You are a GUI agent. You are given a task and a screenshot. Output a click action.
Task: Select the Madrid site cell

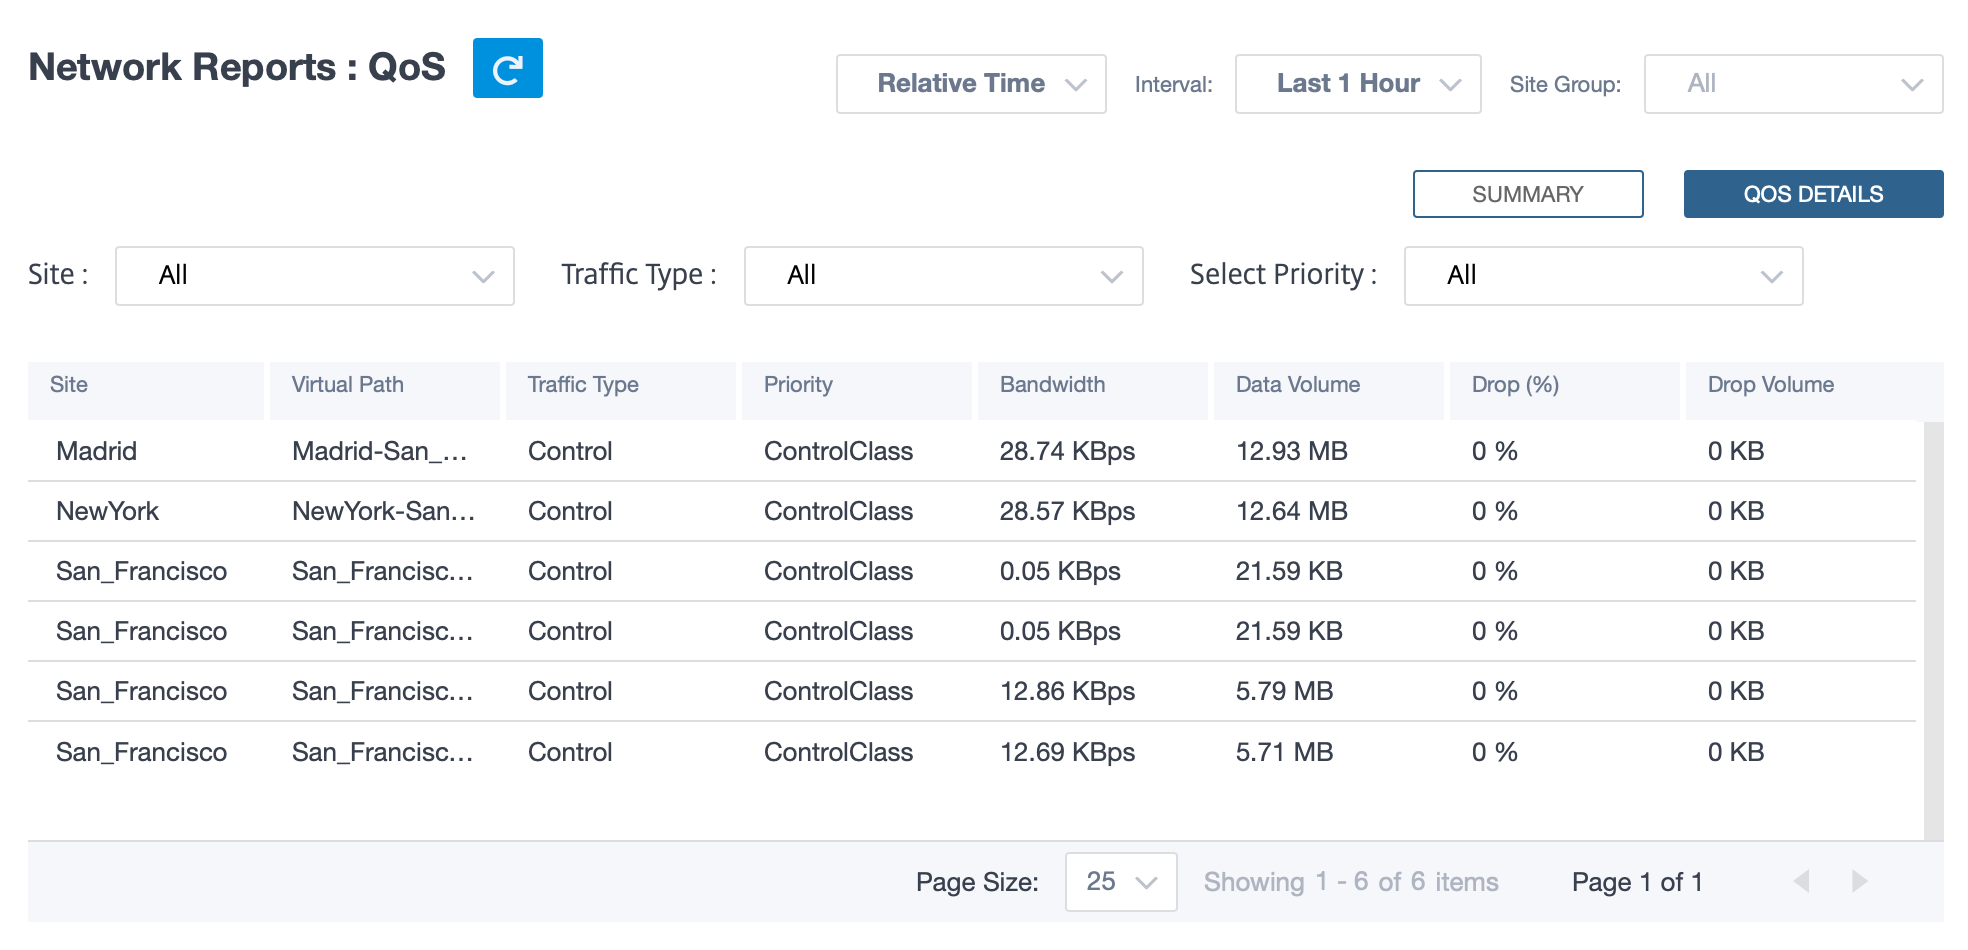tap(97, 451)
